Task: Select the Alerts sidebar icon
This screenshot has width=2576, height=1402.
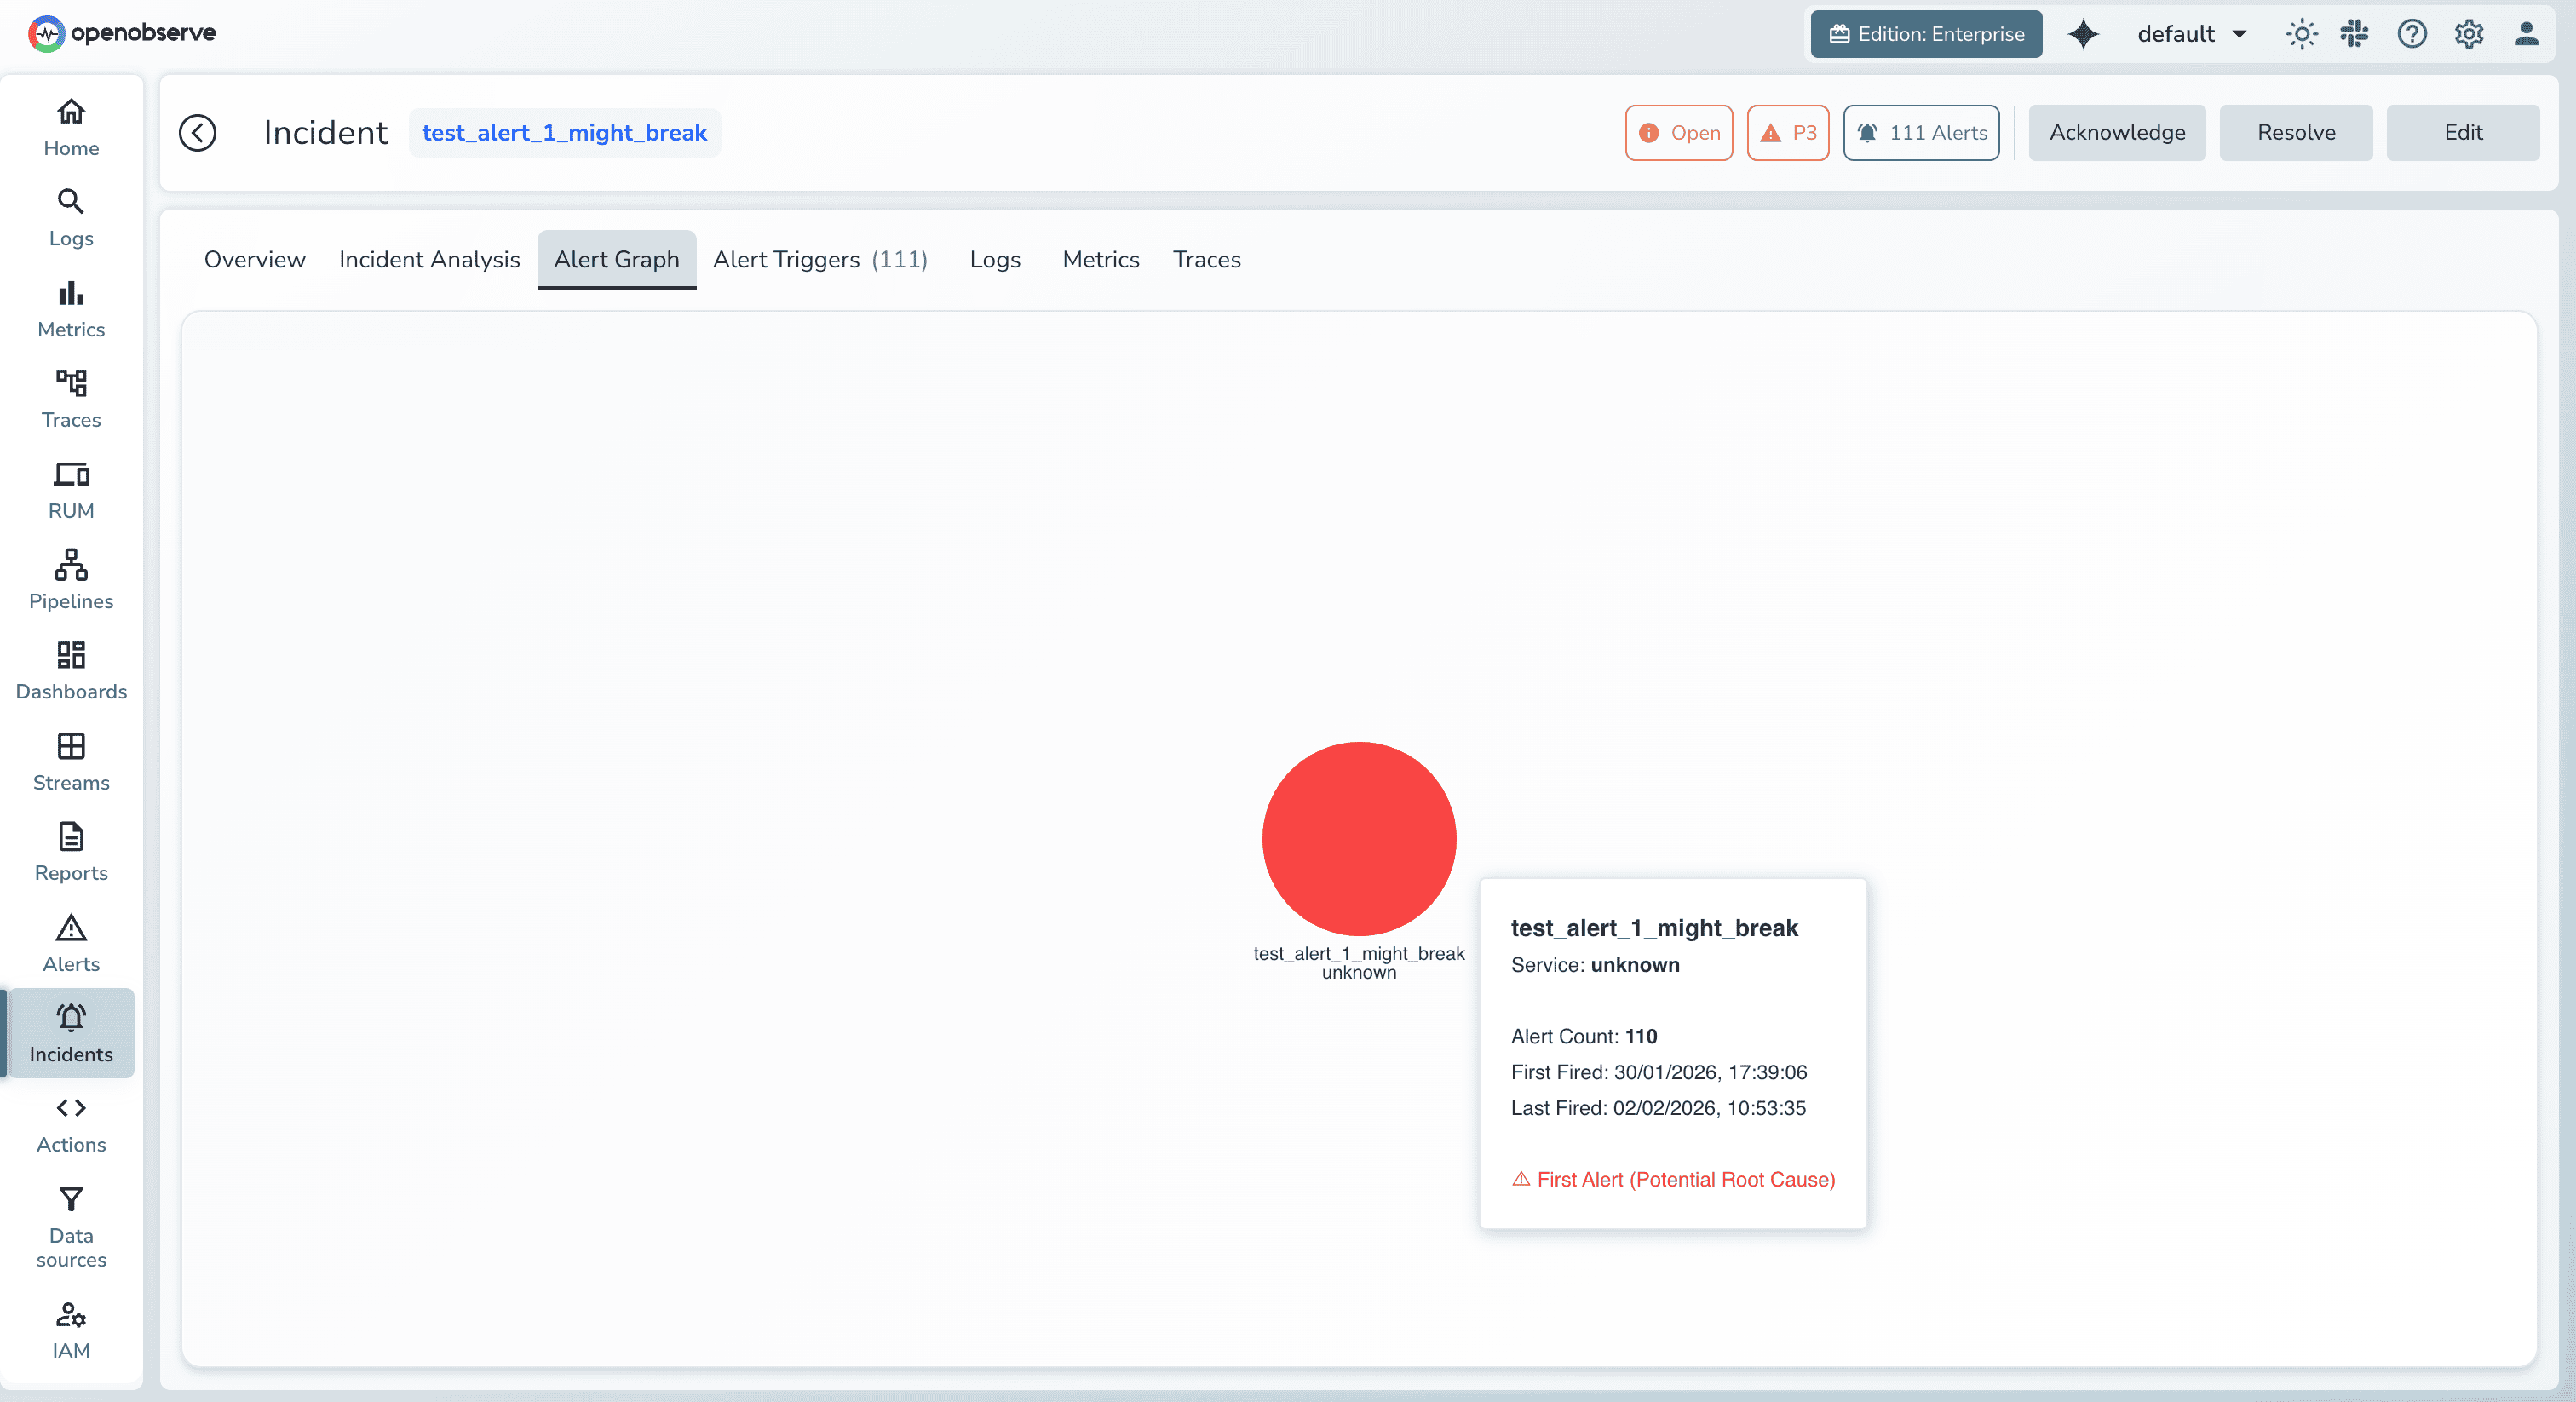Action: pyautogui.click(x=70, y=941)
